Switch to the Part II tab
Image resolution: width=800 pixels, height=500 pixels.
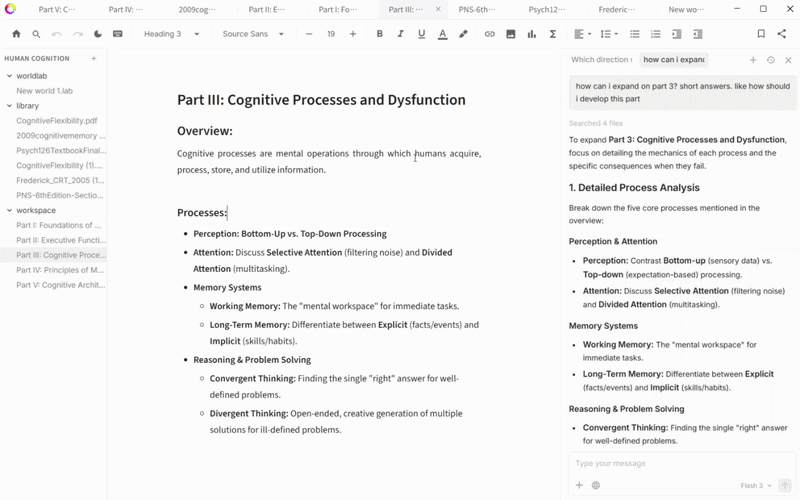[x=266, y=9]
